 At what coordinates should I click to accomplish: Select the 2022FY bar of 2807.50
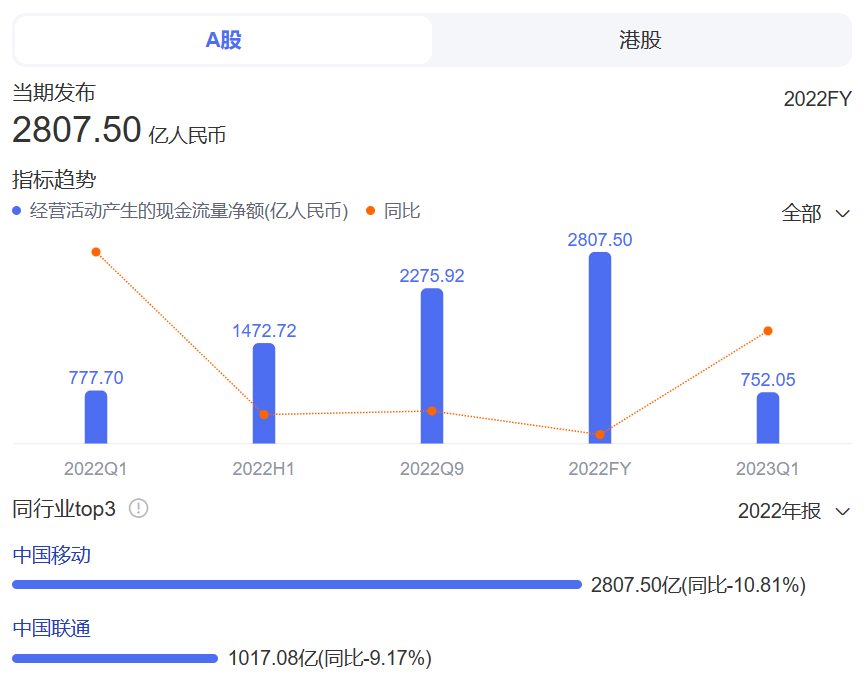pos(600,348)
